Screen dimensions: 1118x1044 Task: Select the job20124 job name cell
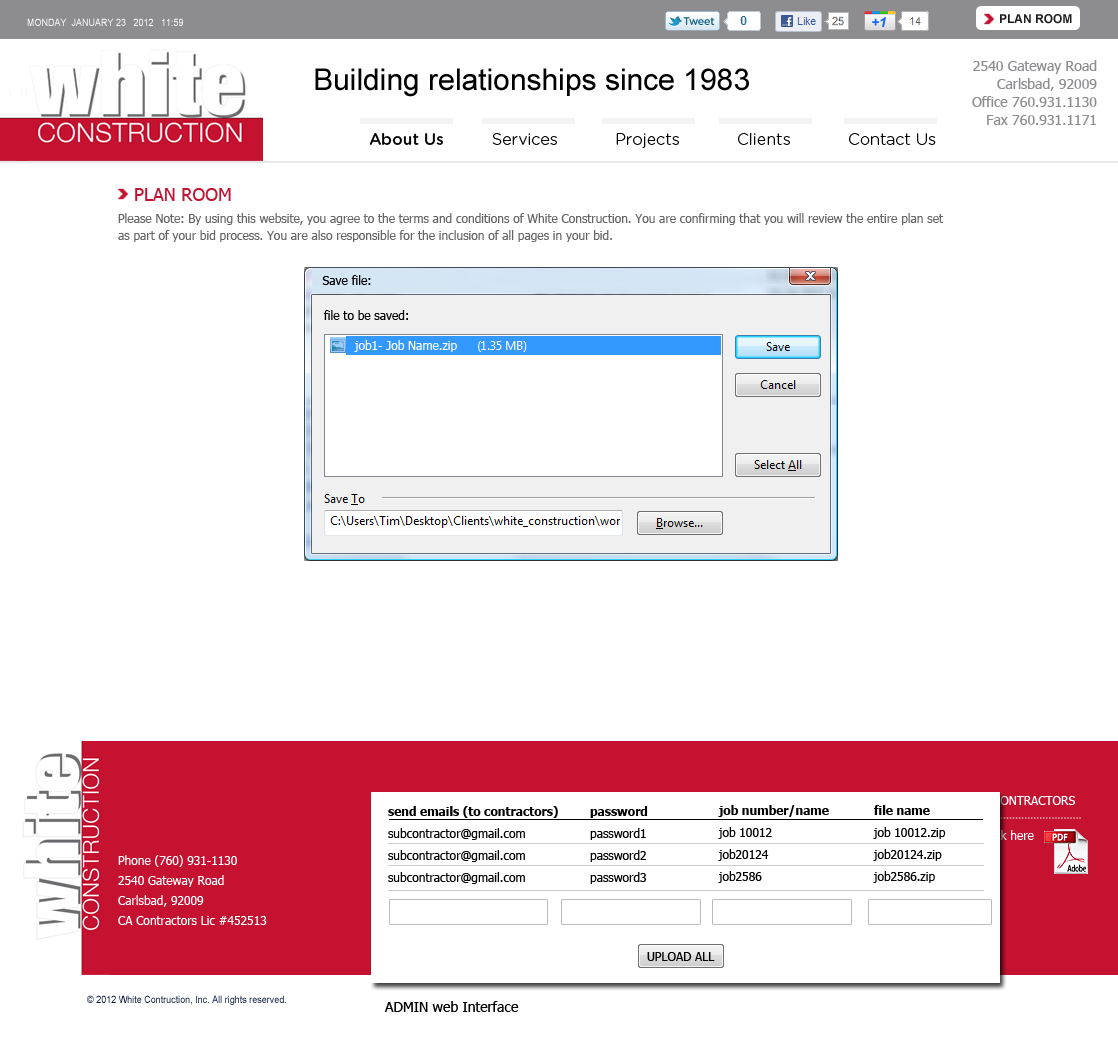click(x=743, y=855)
